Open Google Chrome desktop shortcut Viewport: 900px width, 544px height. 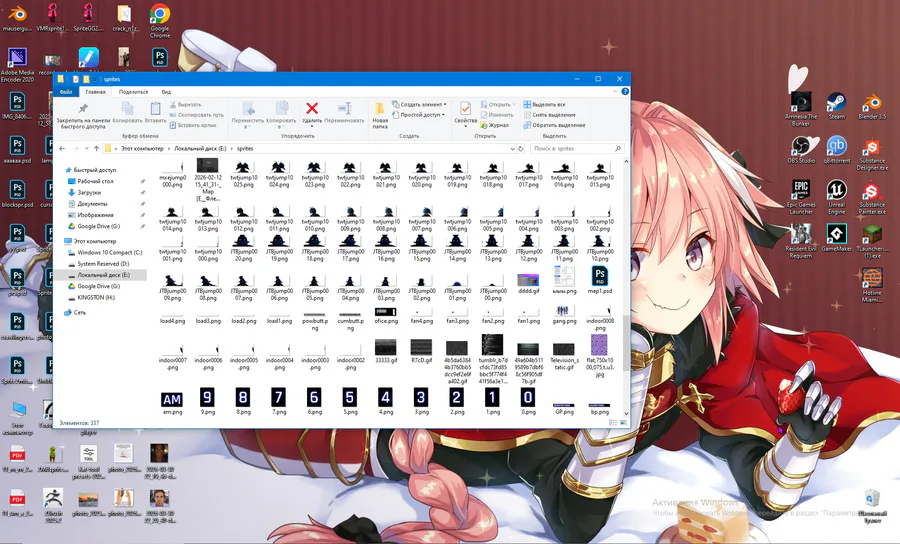pos(160,21)
